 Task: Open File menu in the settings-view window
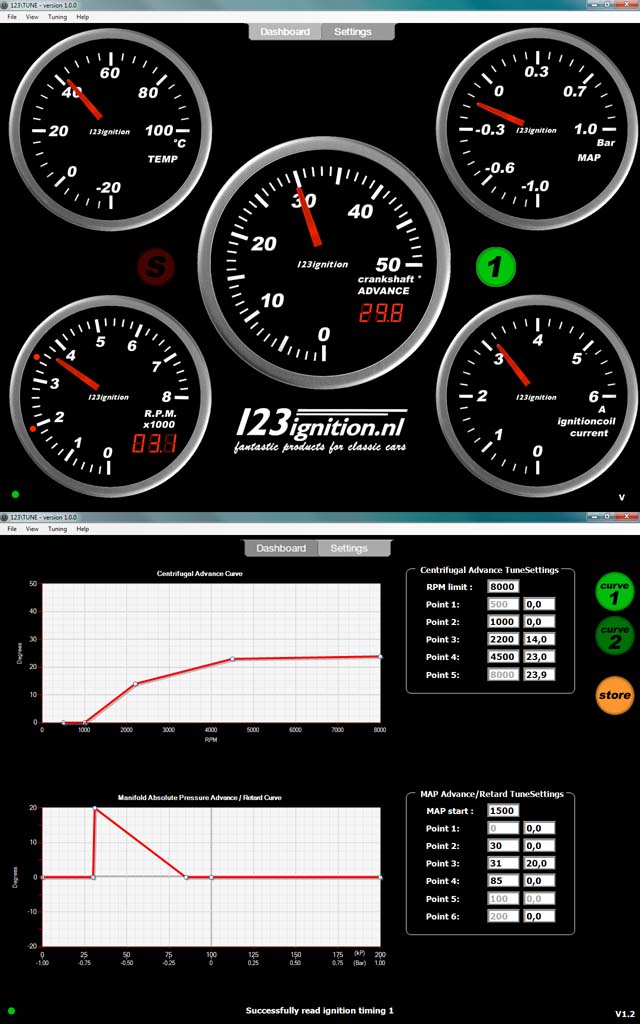[12, 529]
